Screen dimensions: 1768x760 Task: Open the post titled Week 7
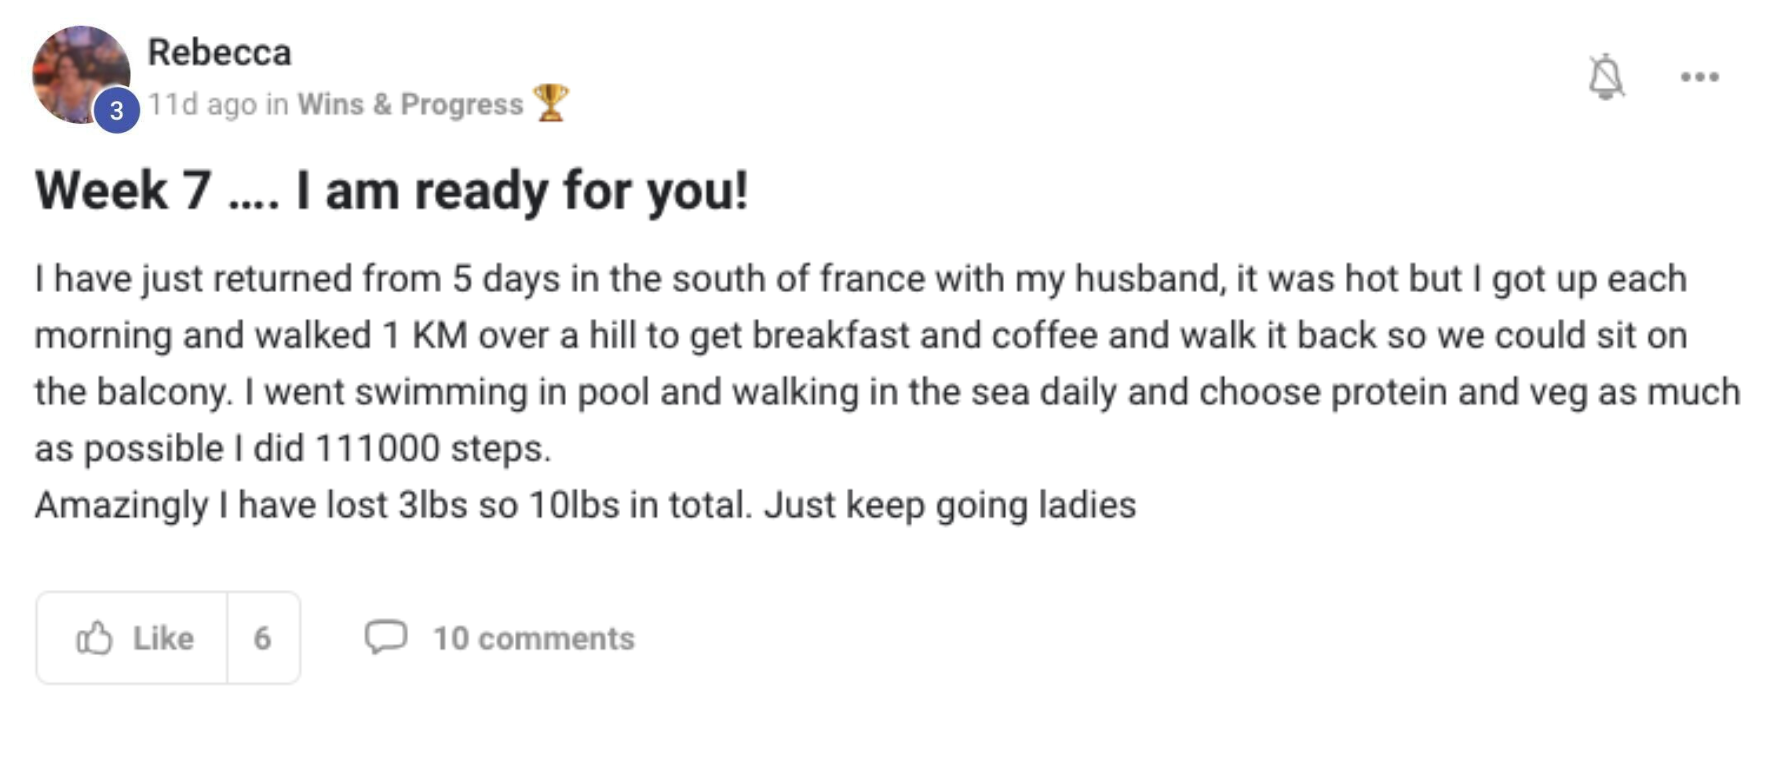pos(391,190)
